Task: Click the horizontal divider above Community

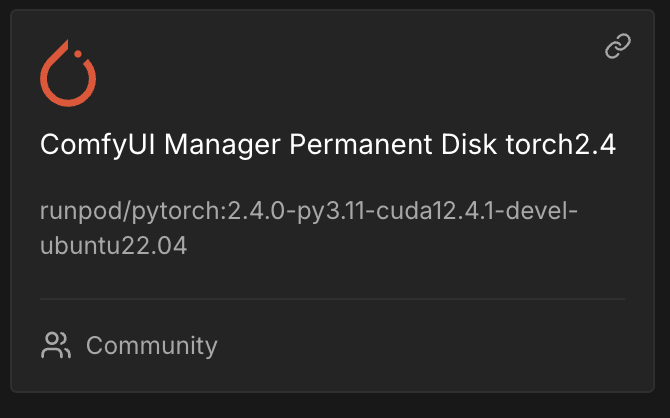Action: click(332, 298)
